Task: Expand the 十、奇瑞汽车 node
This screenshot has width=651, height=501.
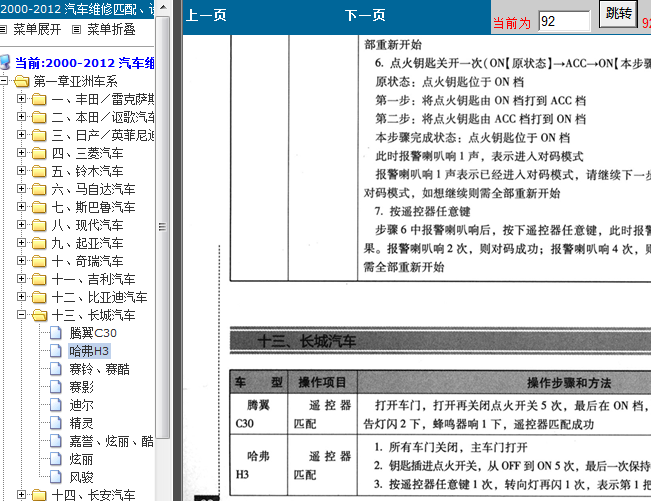Action: [21, 261]
